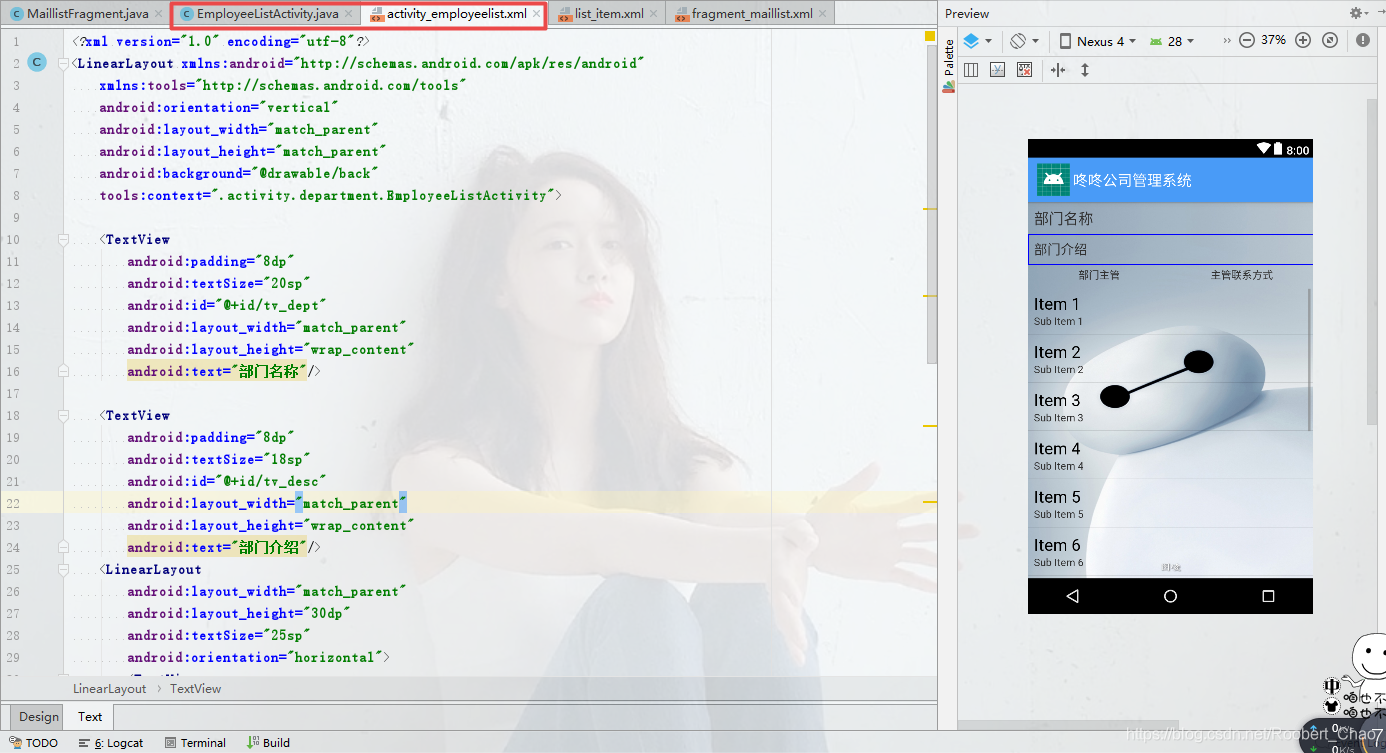Select Item 4 in the preview list

point(1168,455)
